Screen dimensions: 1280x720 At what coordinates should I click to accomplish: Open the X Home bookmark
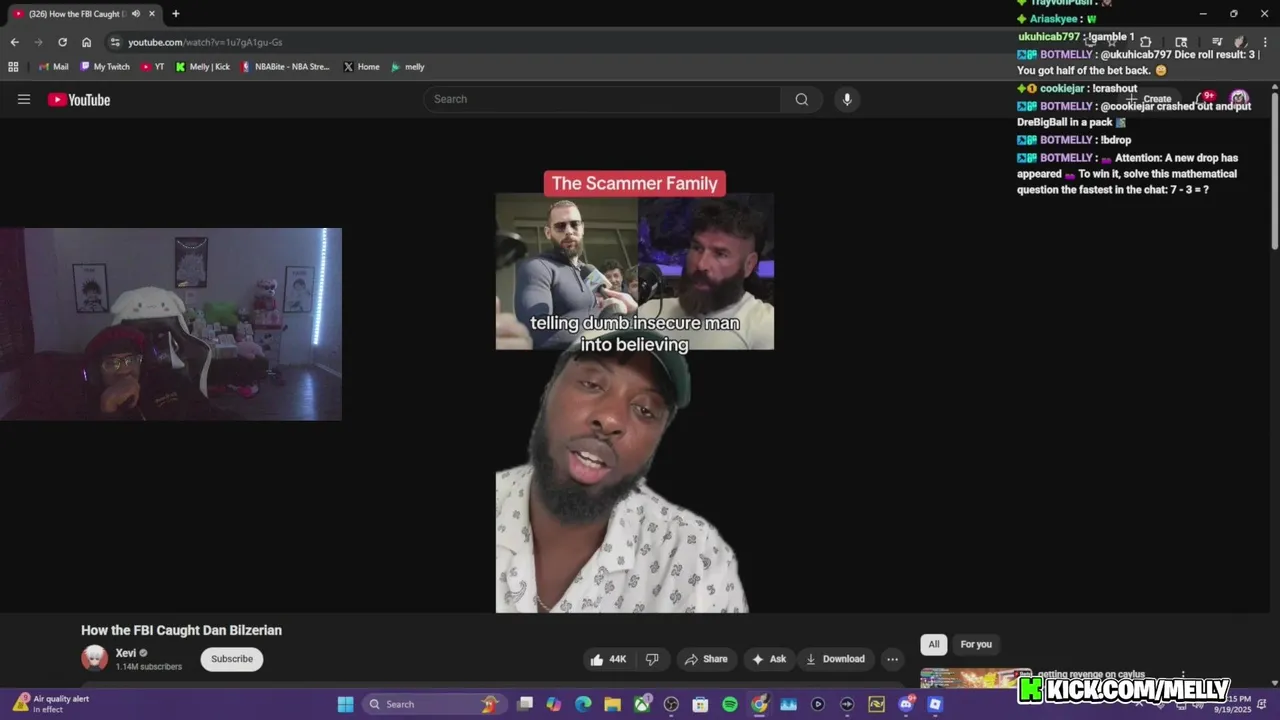tap(362, 67)
